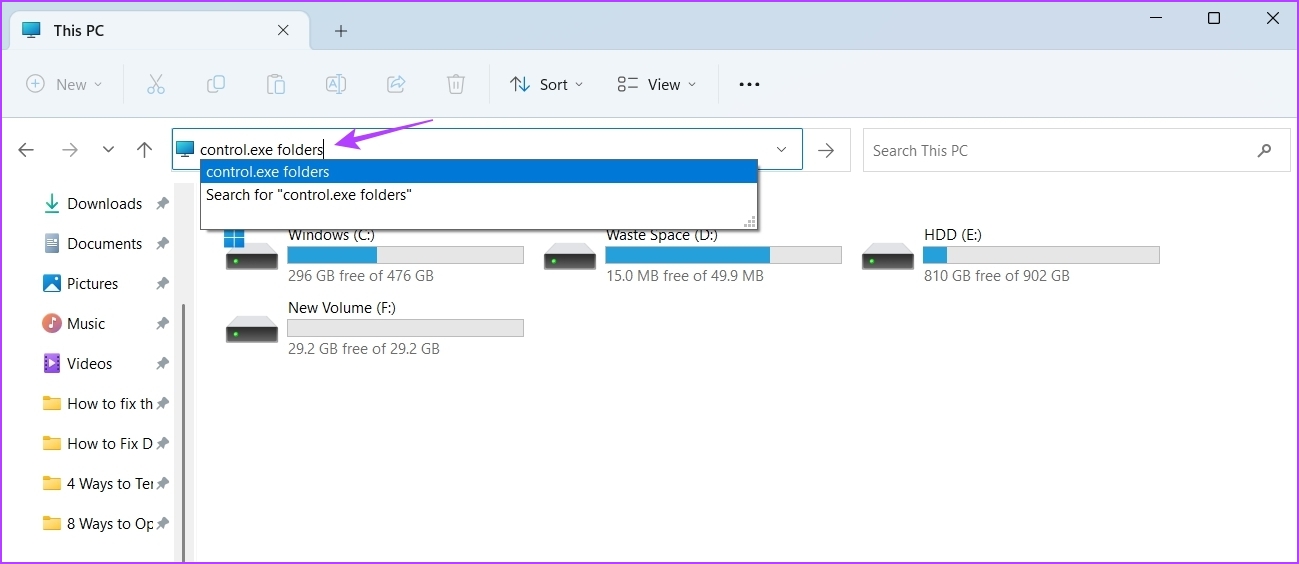
Task: Click '810 GB free of 902 GB' text
Action: (x=997, y=276)
